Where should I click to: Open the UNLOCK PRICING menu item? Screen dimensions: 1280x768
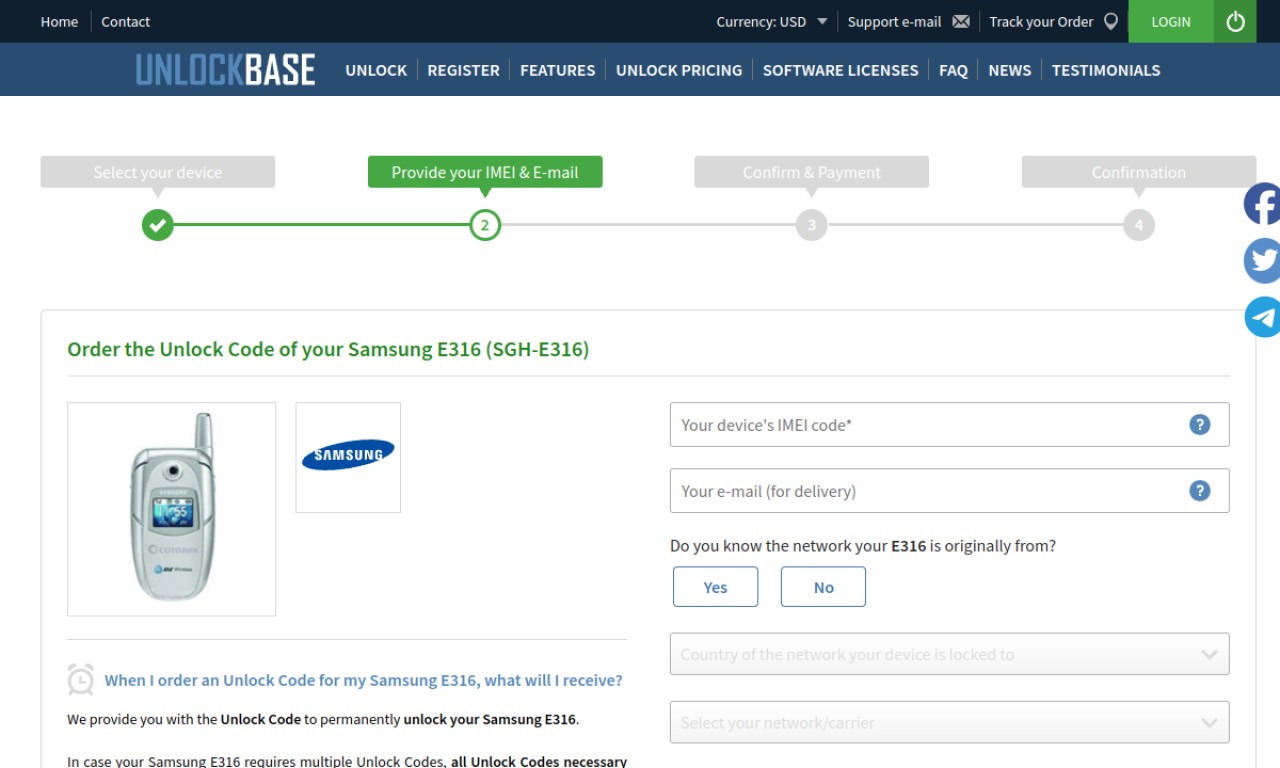pyautogui.click(x=679, y=70)
